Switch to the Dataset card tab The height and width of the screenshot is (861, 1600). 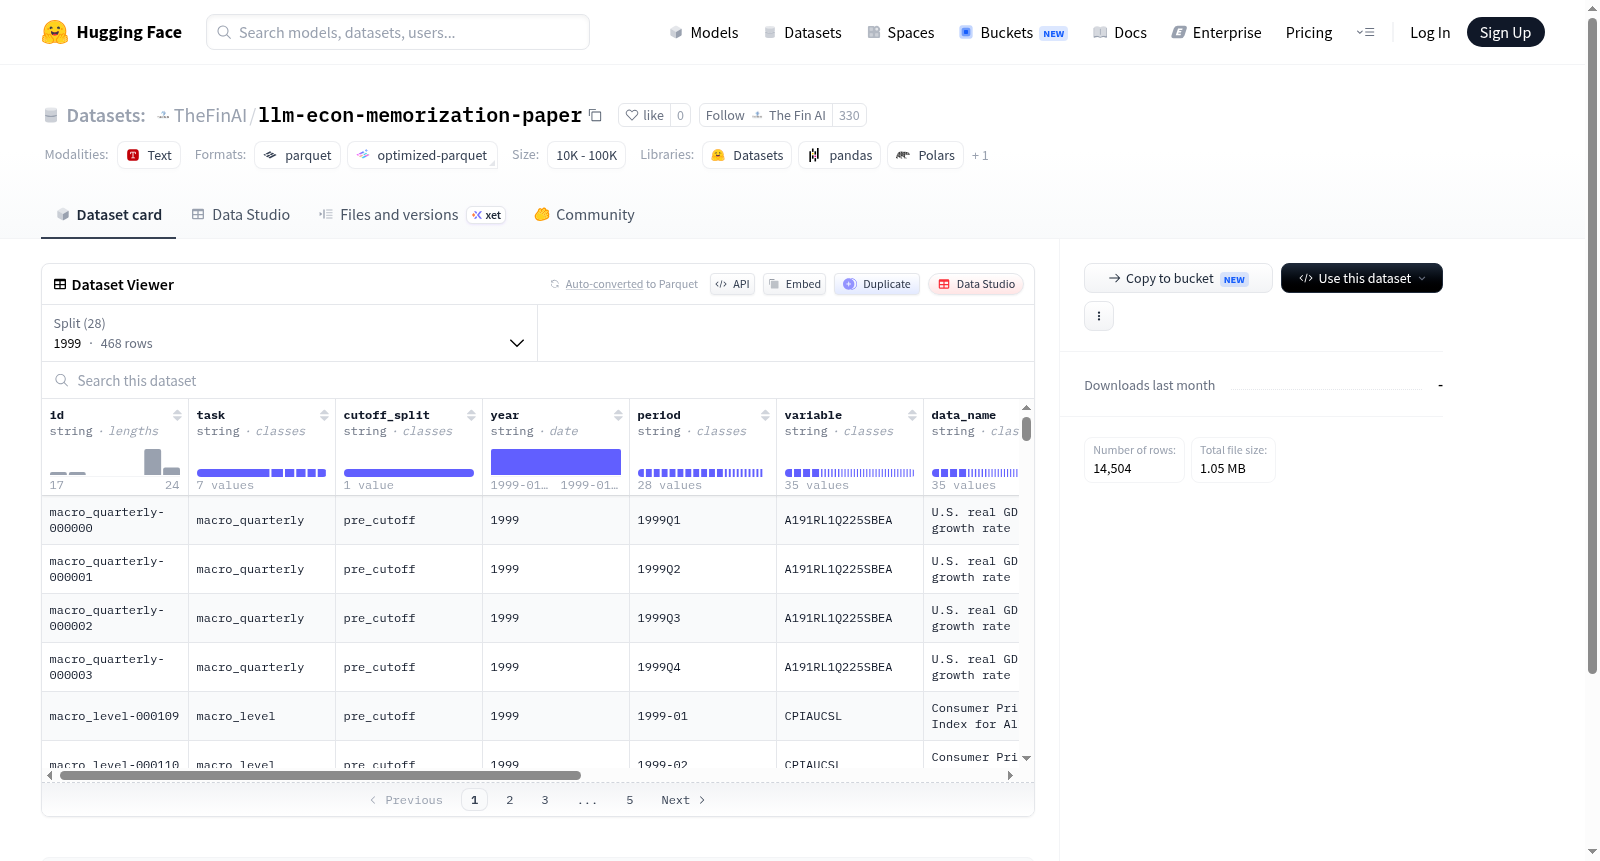pos(109,215)
